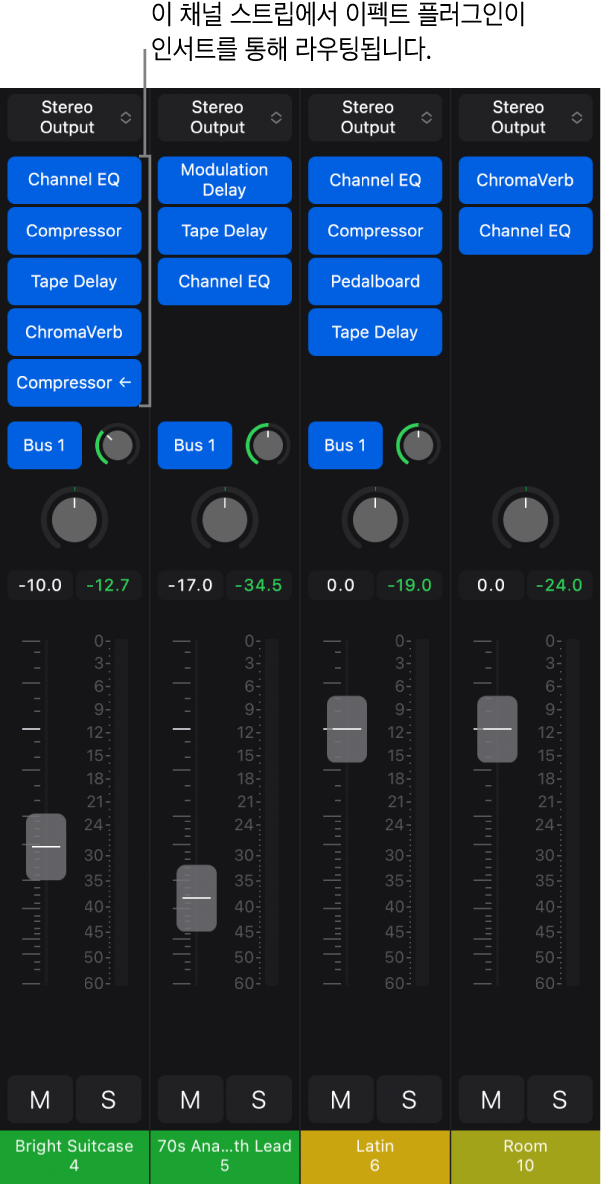This screenshot has height=1186, width=601.
Task: Click Bus 1 send on Bright Suitcase strip
Action: tap(44, 446)
